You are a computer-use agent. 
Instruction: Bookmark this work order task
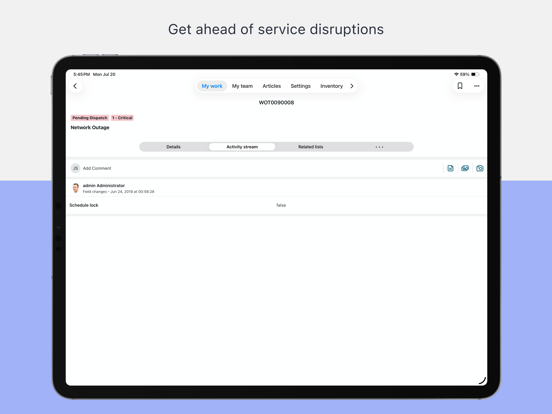pos(460,86)
